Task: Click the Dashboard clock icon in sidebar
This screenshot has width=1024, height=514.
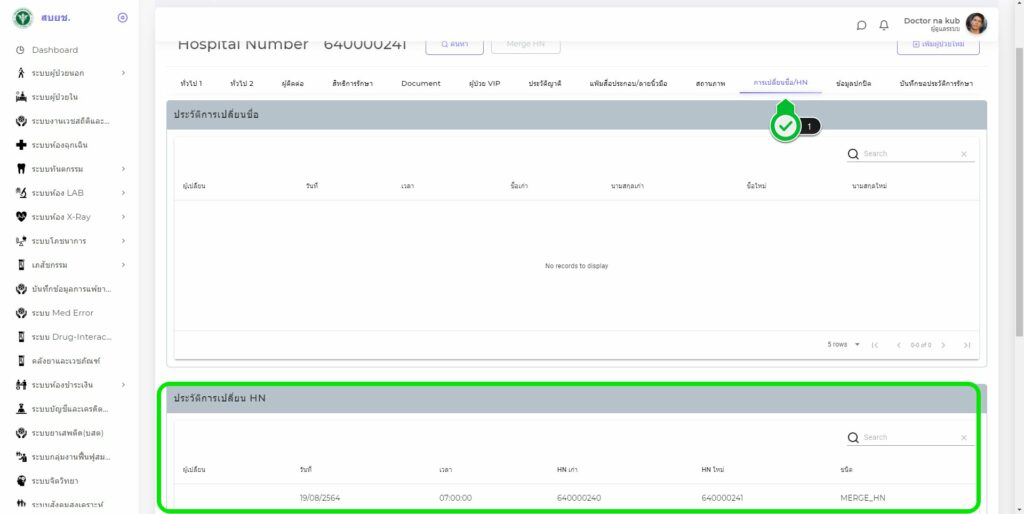Action: tap(21, 50)
